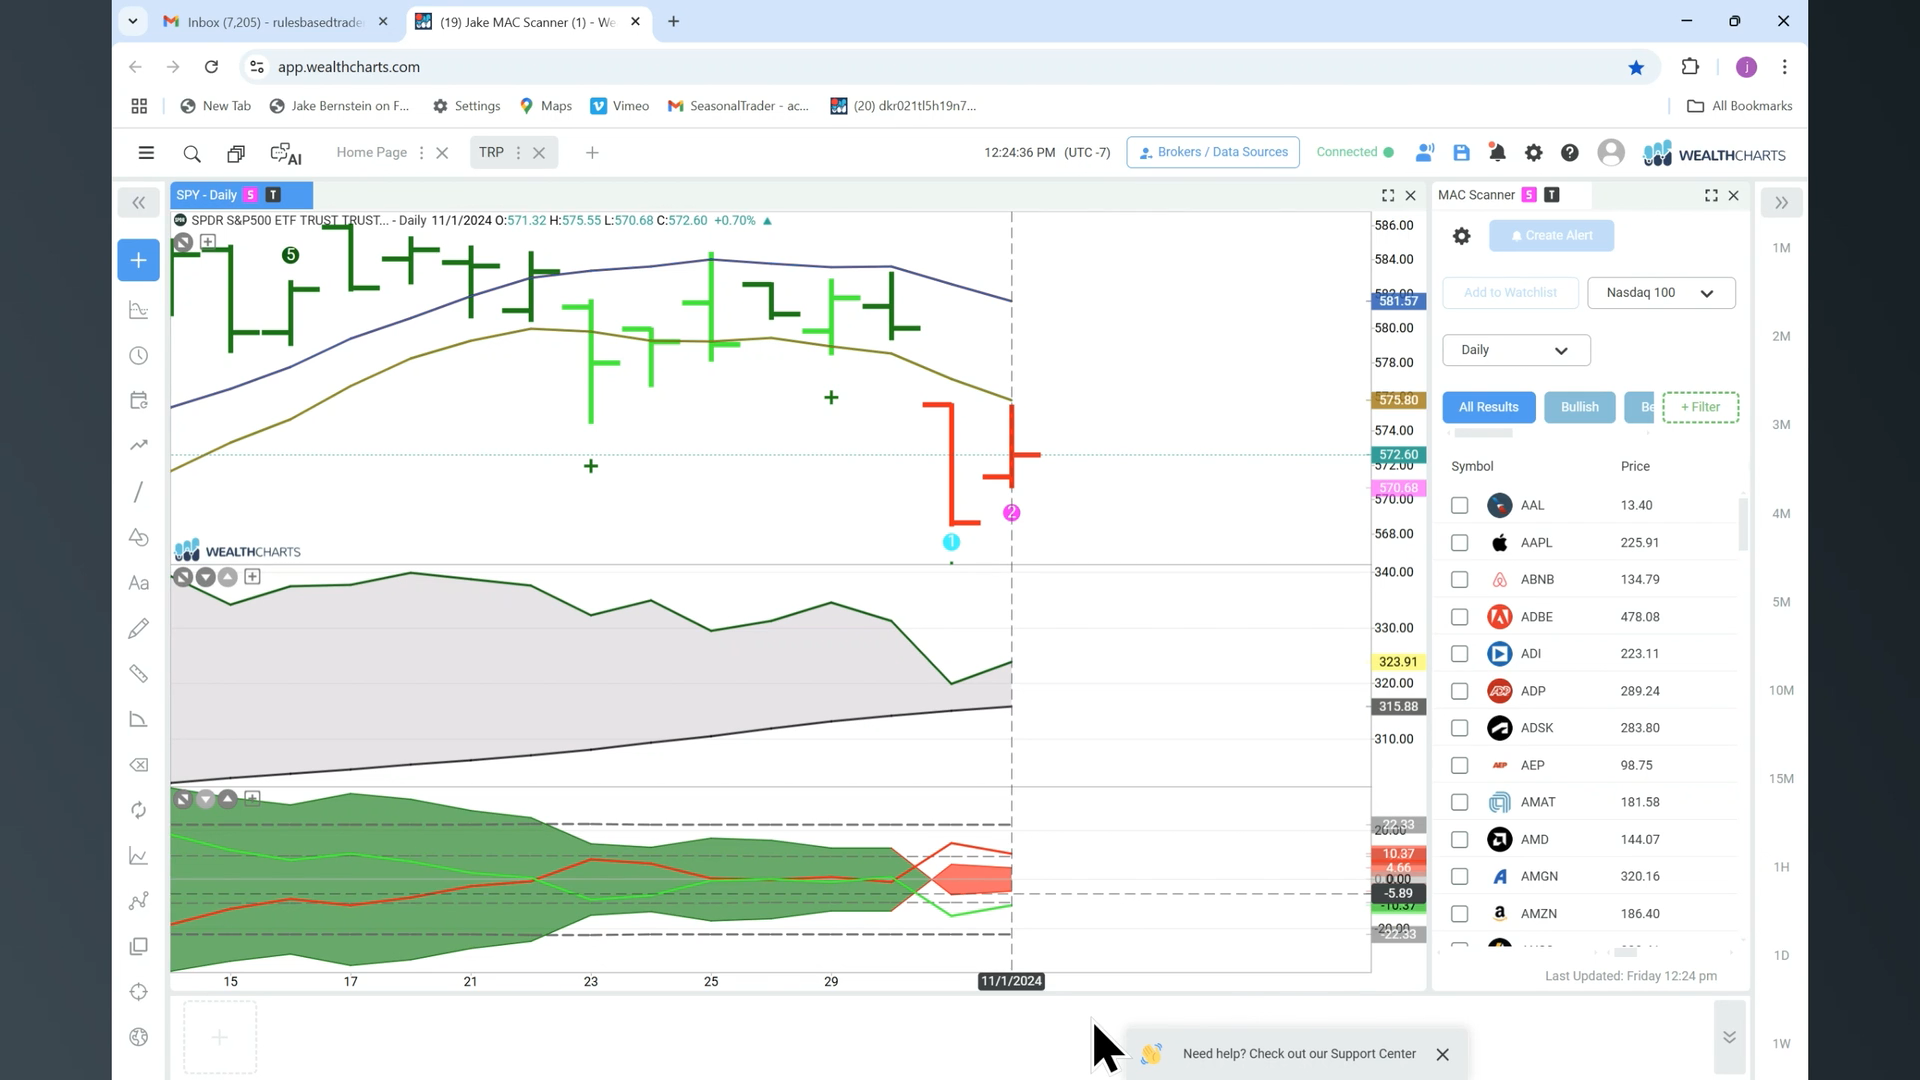Switch to Gmail Inbox browser tab
1920x1080 pixels.
click(277, 22)
